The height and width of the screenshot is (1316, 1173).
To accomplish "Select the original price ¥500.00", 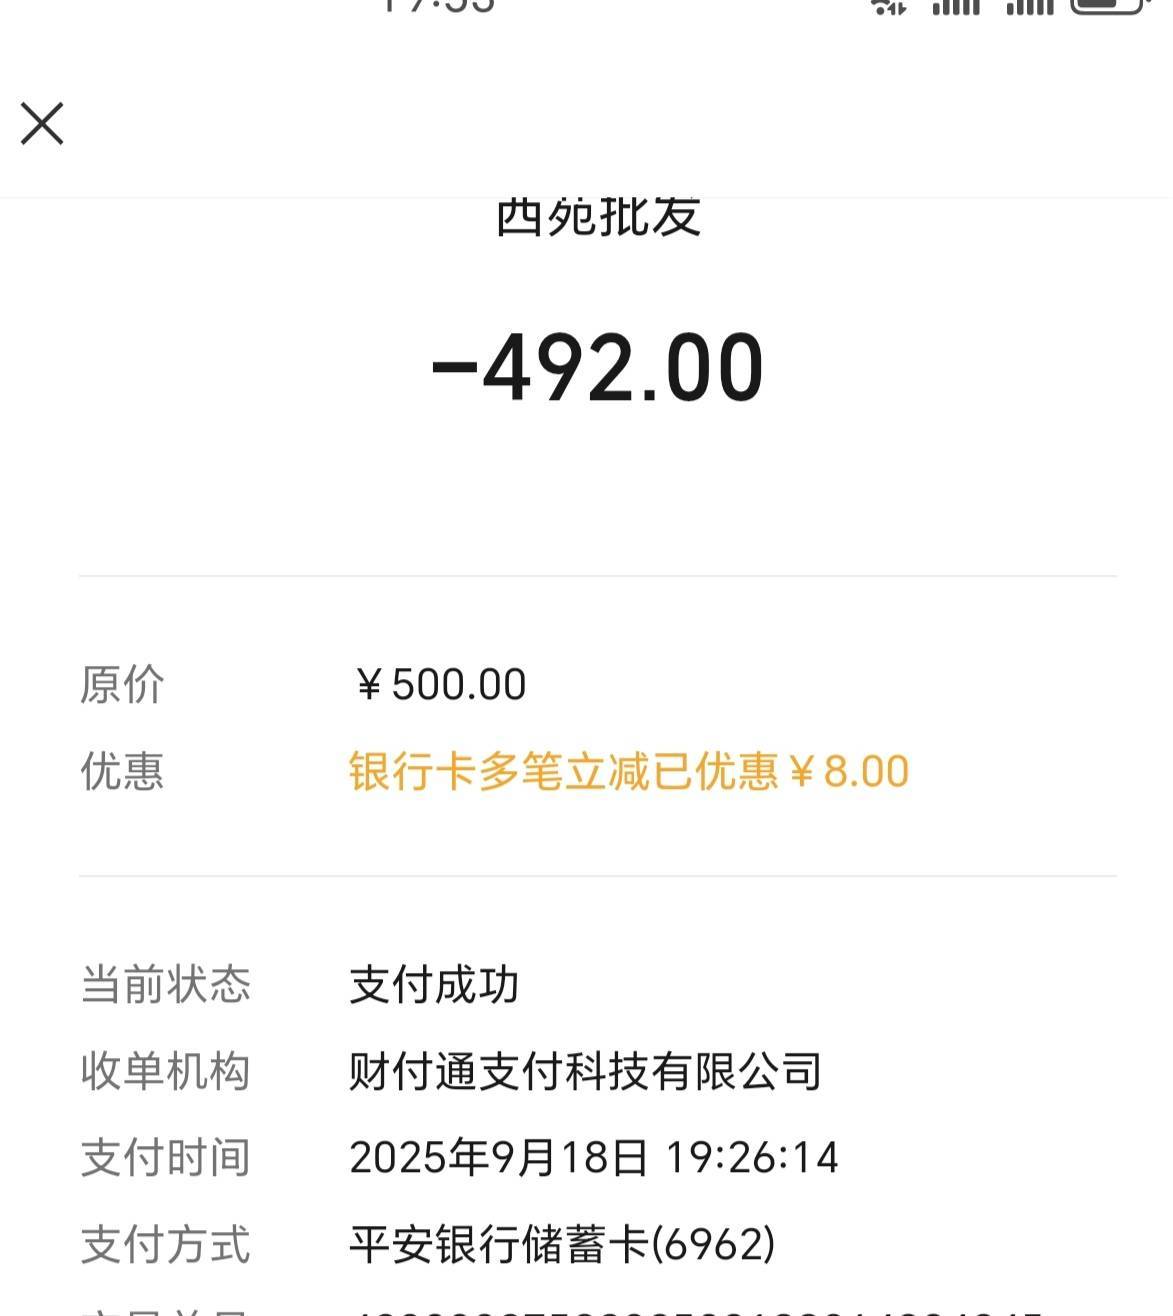I will click(x=439, y=685).
